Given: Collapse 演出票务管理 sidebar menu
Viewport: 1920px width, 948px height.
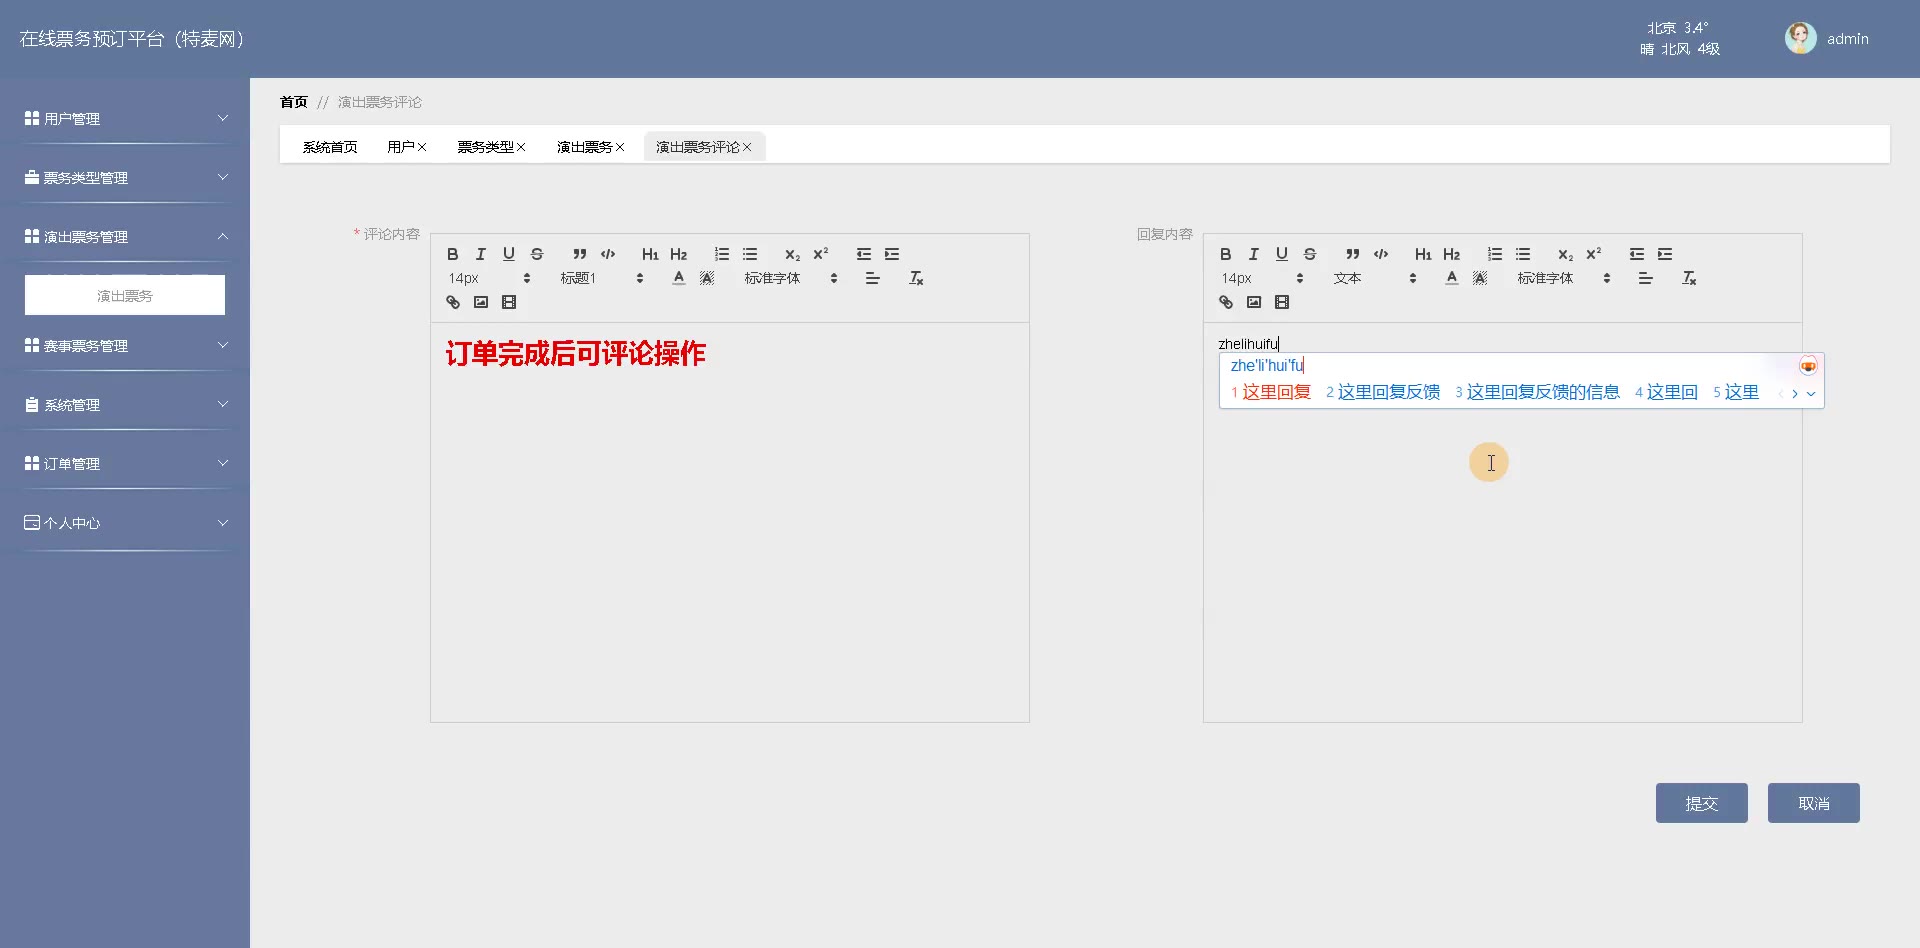Looking at the screenshot, I should [125, 236].
